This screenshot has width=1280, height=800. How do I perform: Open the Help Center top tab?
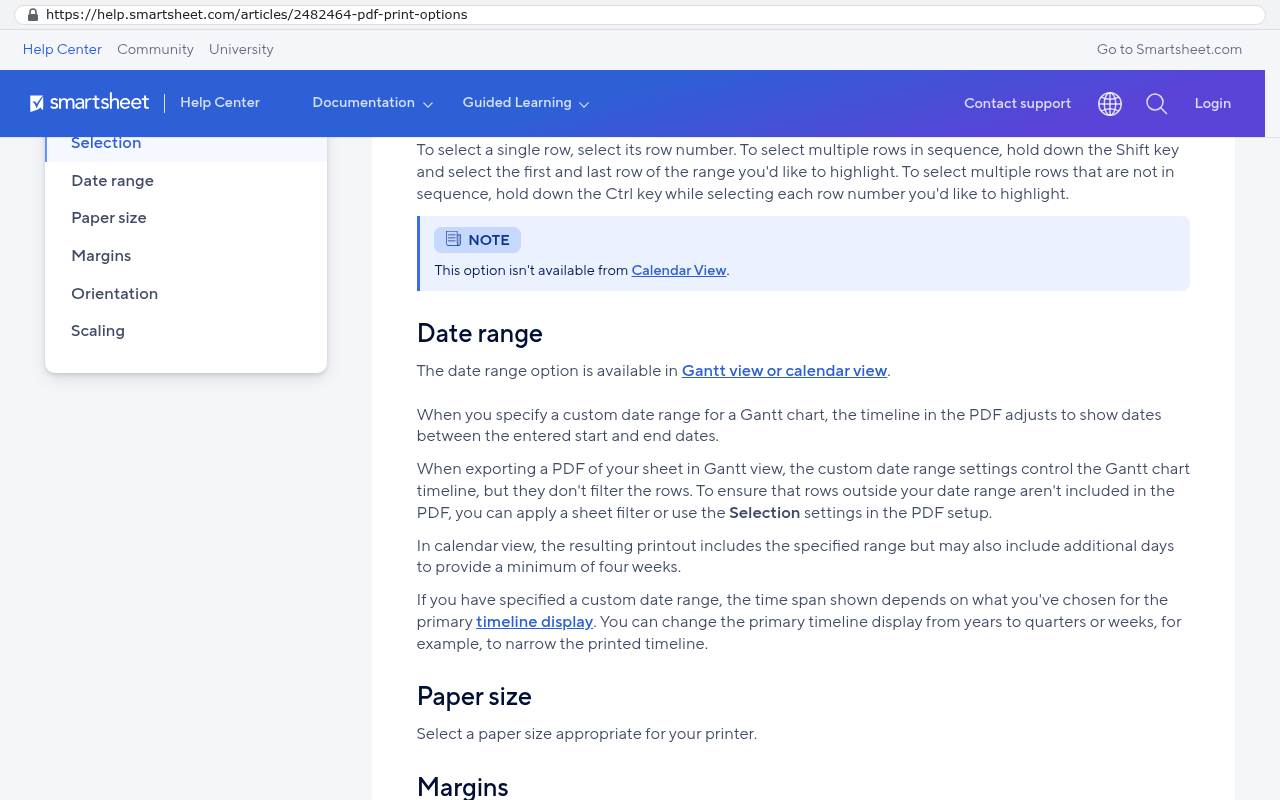click(62, 49)
